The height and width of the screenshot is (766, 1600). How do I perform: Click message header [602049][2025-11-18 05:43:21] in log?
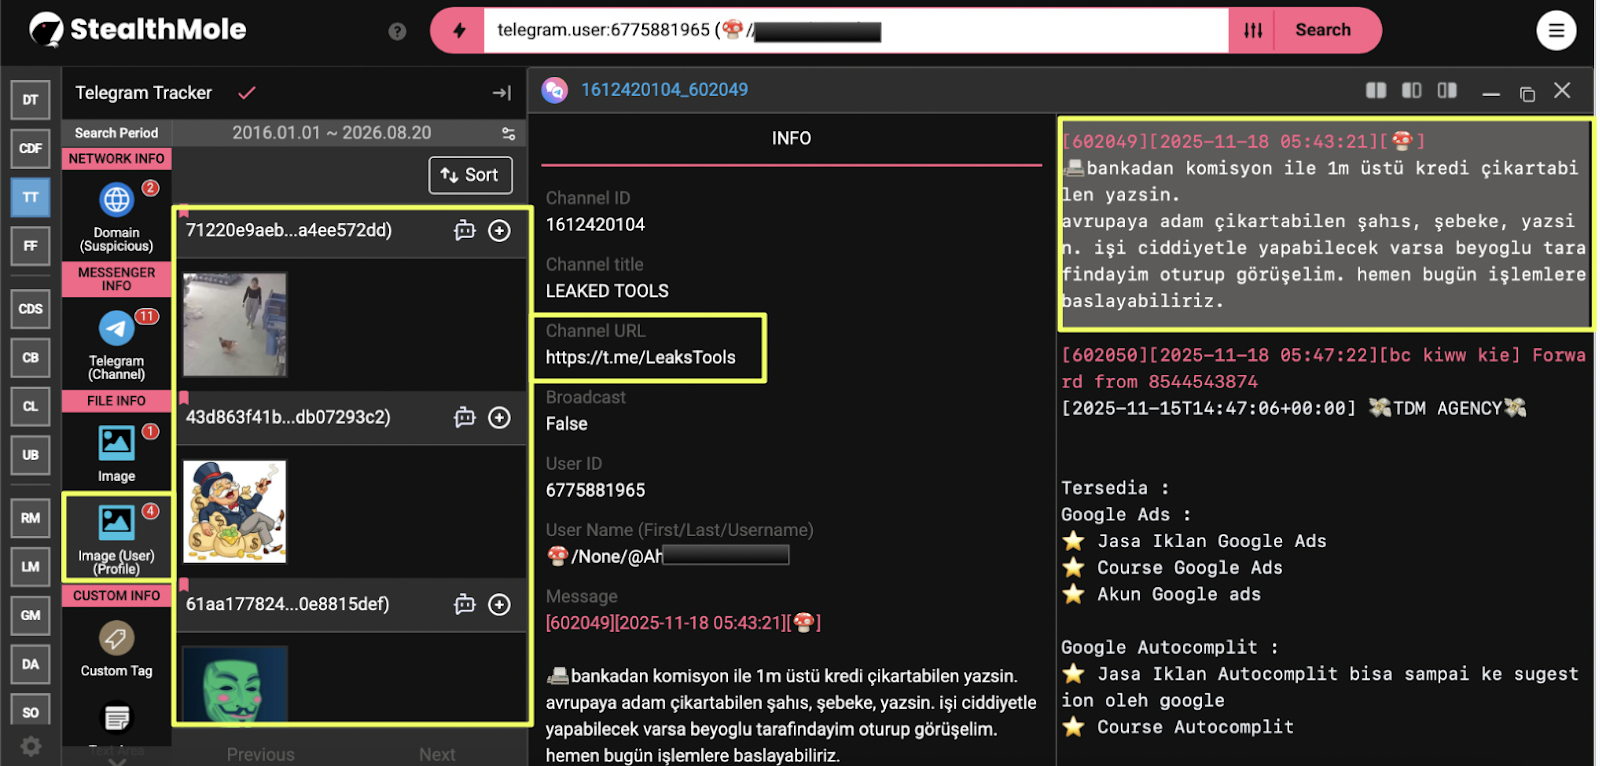(x=1243, y=142)
